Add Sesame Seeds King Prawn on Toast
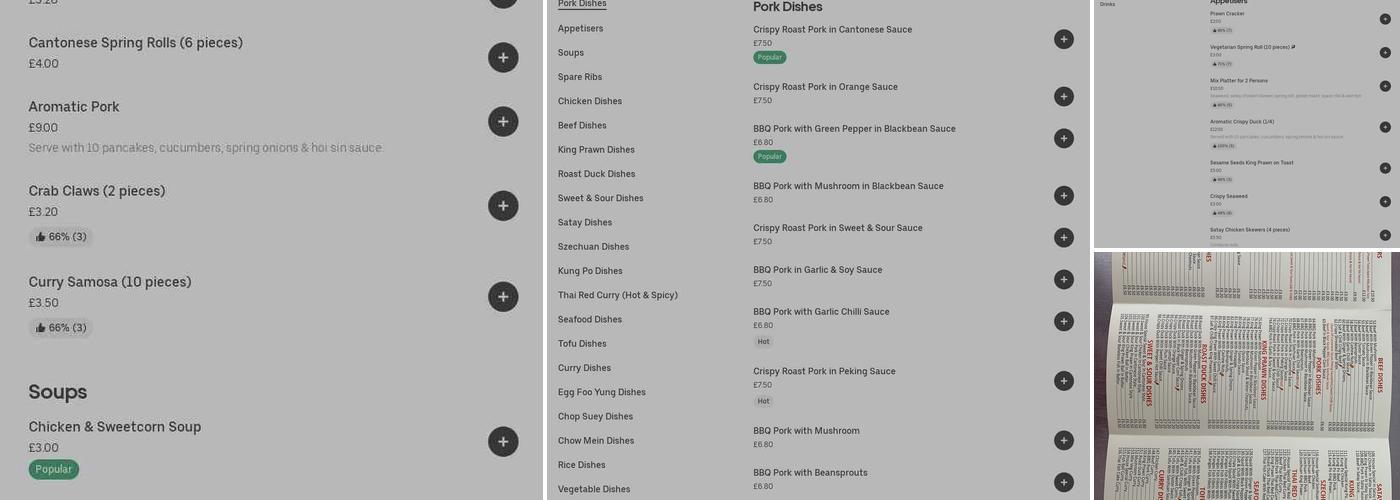Screen dimensions: 1400x500 (x=1385, y=168)
